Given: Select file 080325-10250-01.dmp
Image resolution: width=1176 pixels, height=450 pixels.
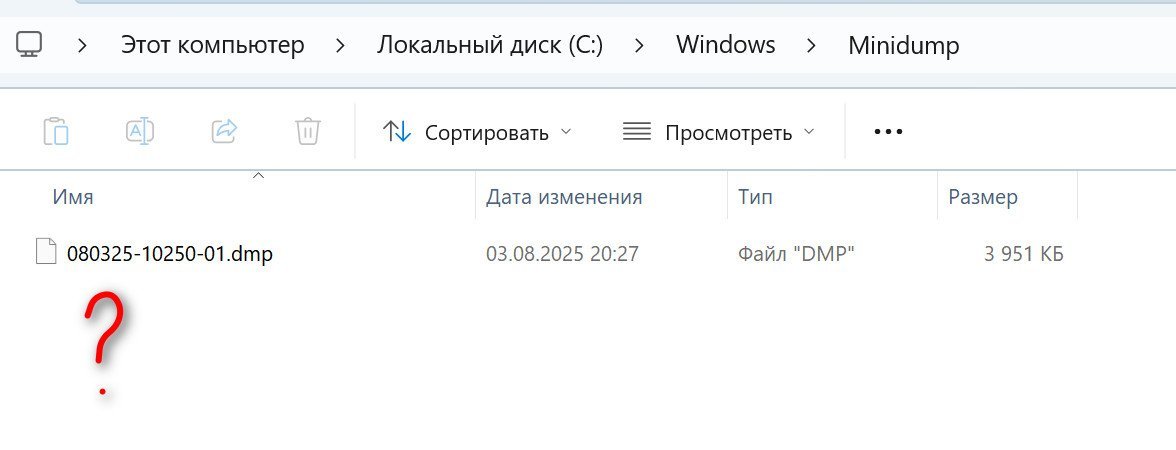Looking at the screenshot, I should [x=169, y=254].
